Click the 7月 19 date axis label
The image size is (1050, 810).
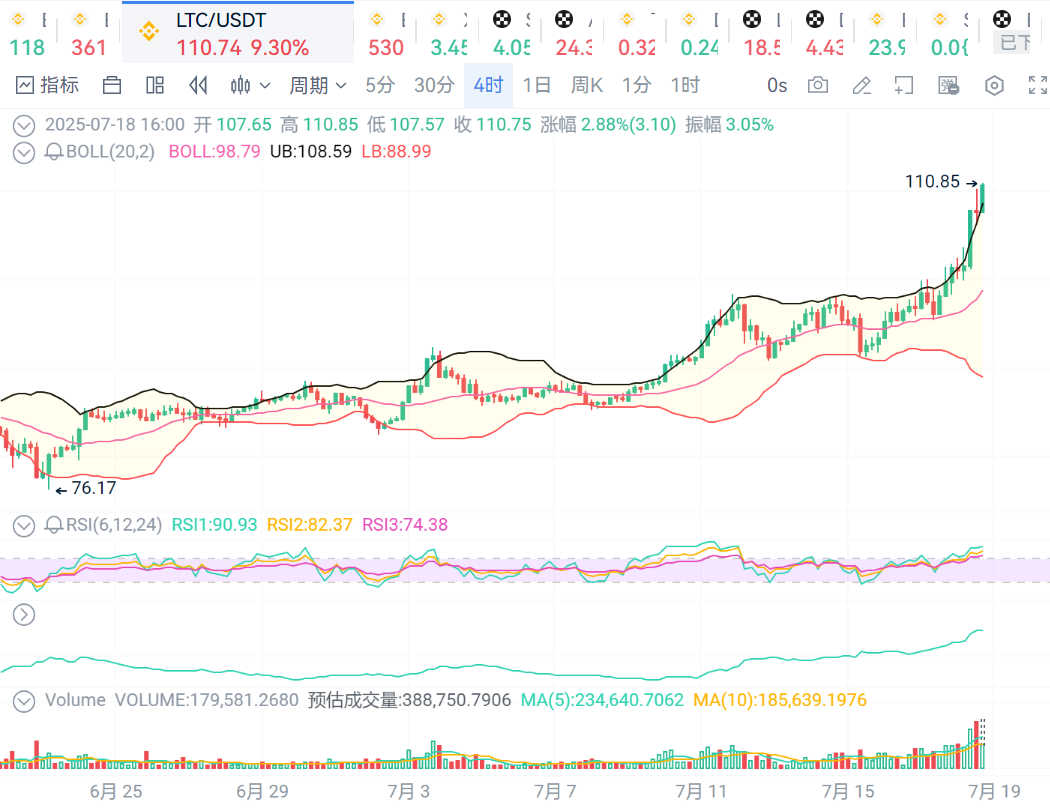pos(994,792)
